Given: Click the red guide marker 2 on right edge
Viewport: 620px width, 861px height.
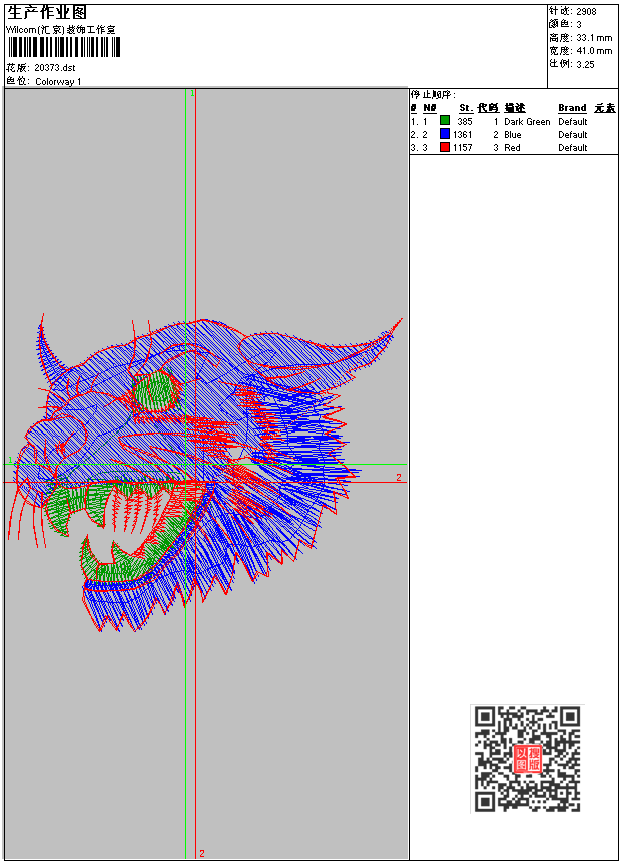Looking at the screenshot, I should pyautogui.click(x=399, y=477).
